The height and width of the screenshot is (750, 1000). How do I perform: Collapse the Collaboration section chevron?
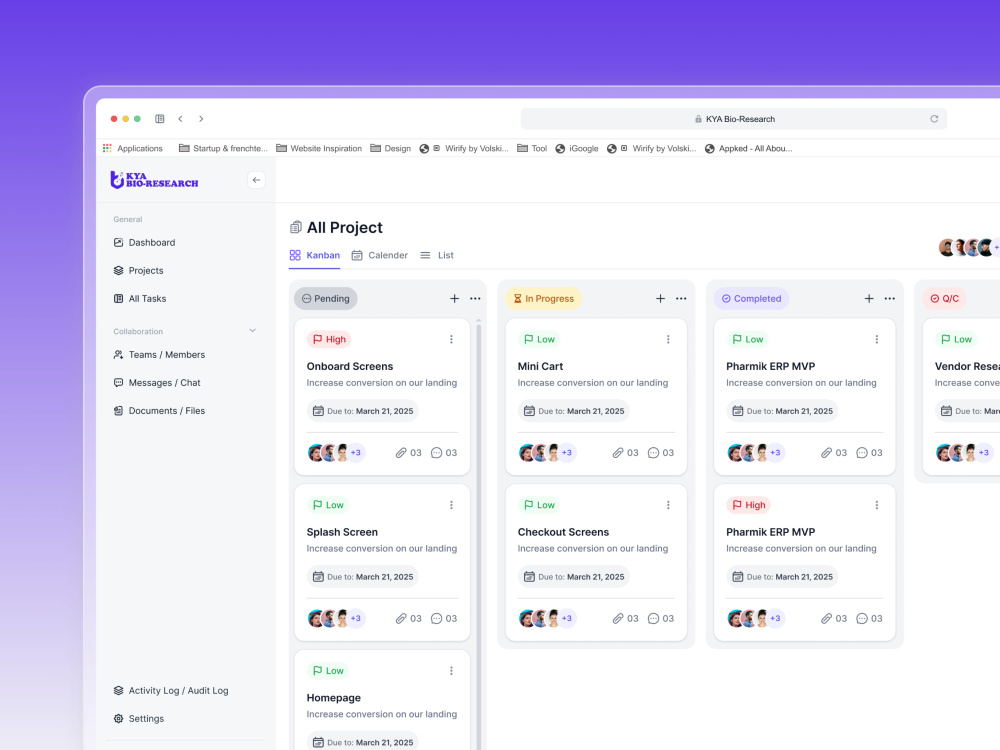click(x=253, y=330)
